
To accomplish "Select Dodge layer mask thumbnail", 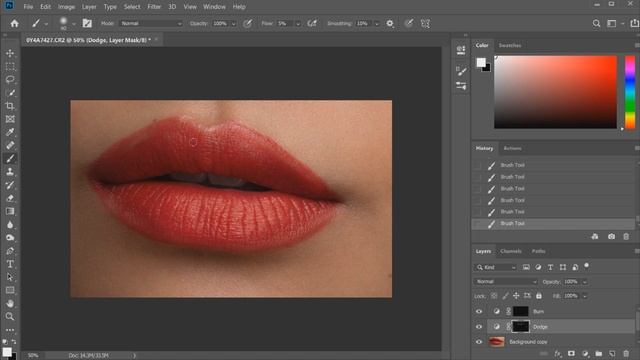I will (x=521, y=327).
